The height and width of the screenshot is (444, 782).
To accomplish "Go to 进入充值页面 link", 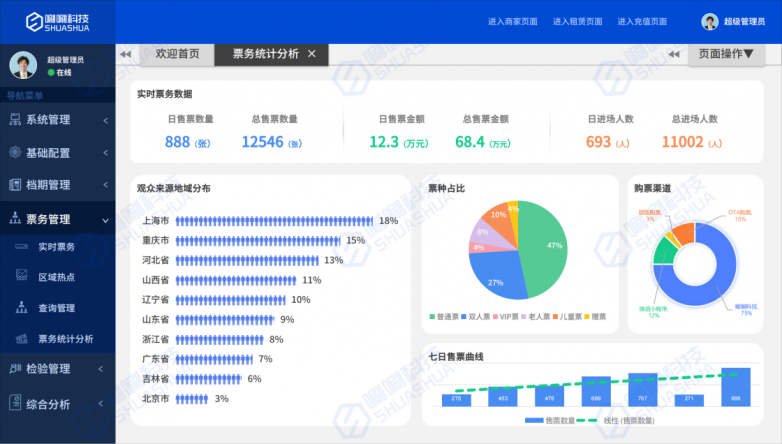I will coord(642,21).
